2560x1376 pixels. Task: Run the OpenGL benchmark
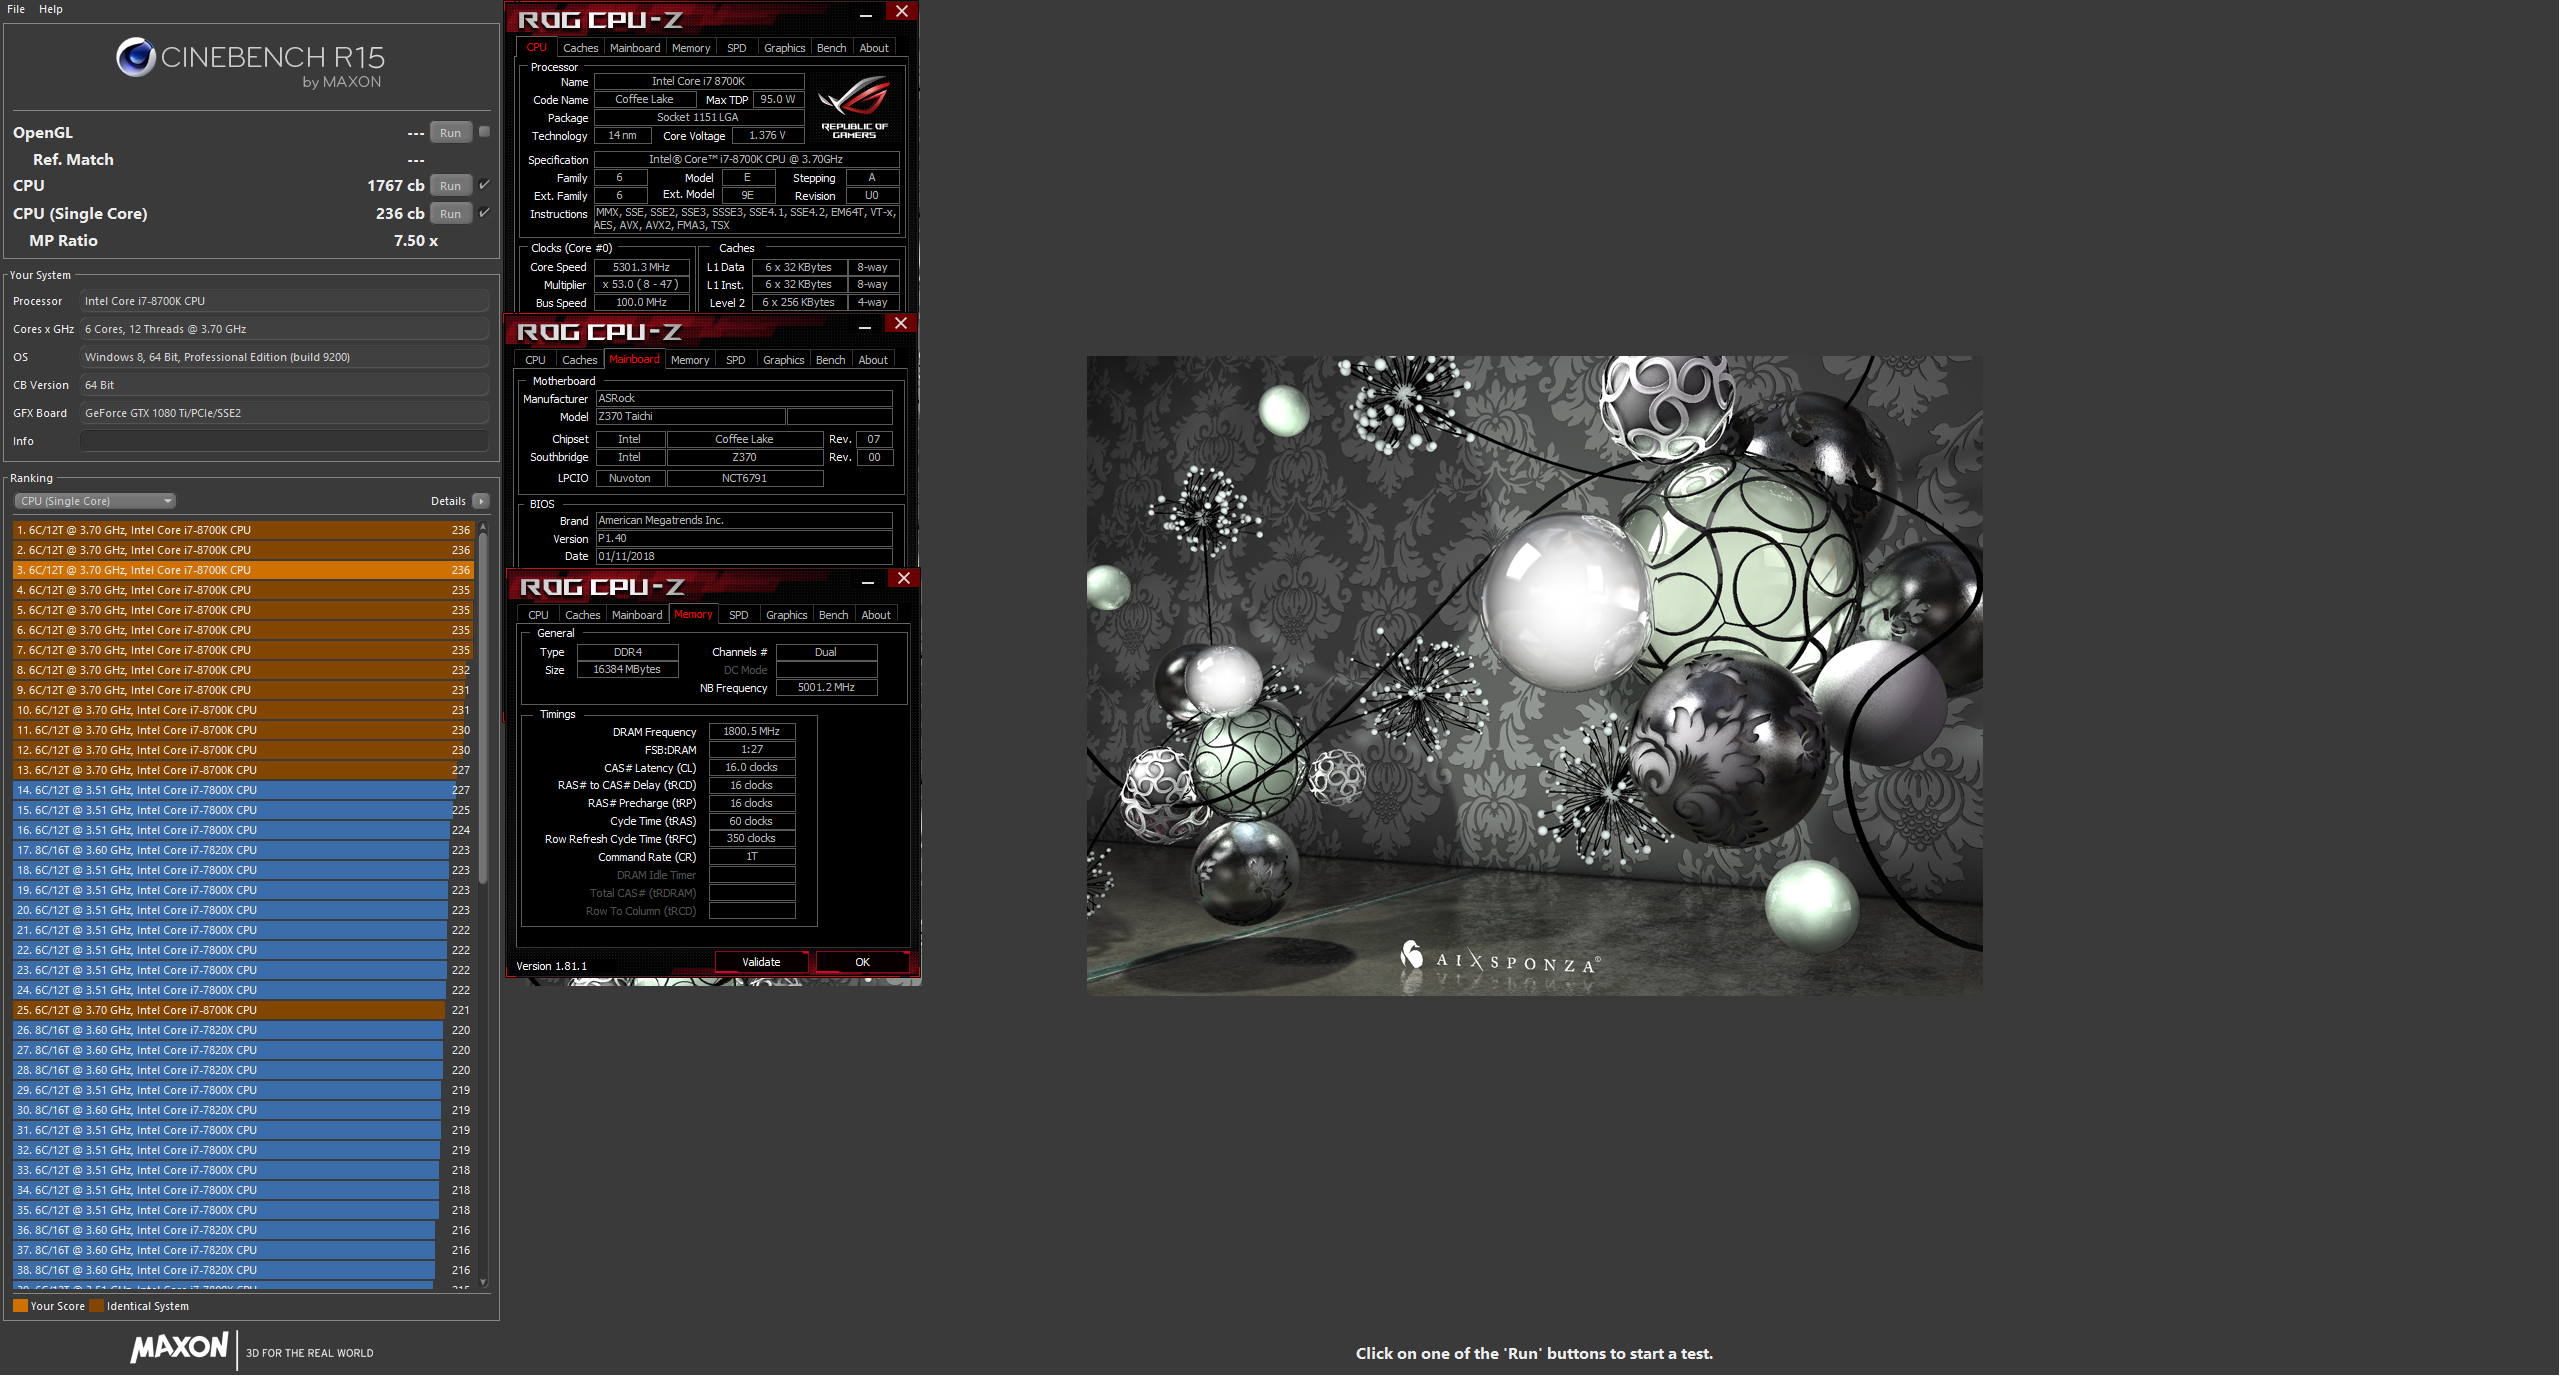tap(451, 133)
